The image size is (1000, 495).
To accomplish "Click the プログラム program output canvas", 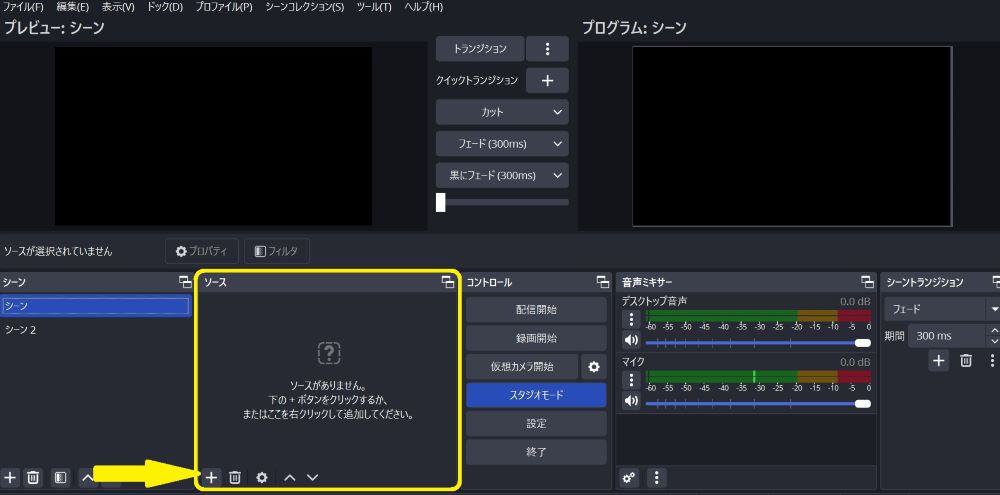I will coord(792,136).
